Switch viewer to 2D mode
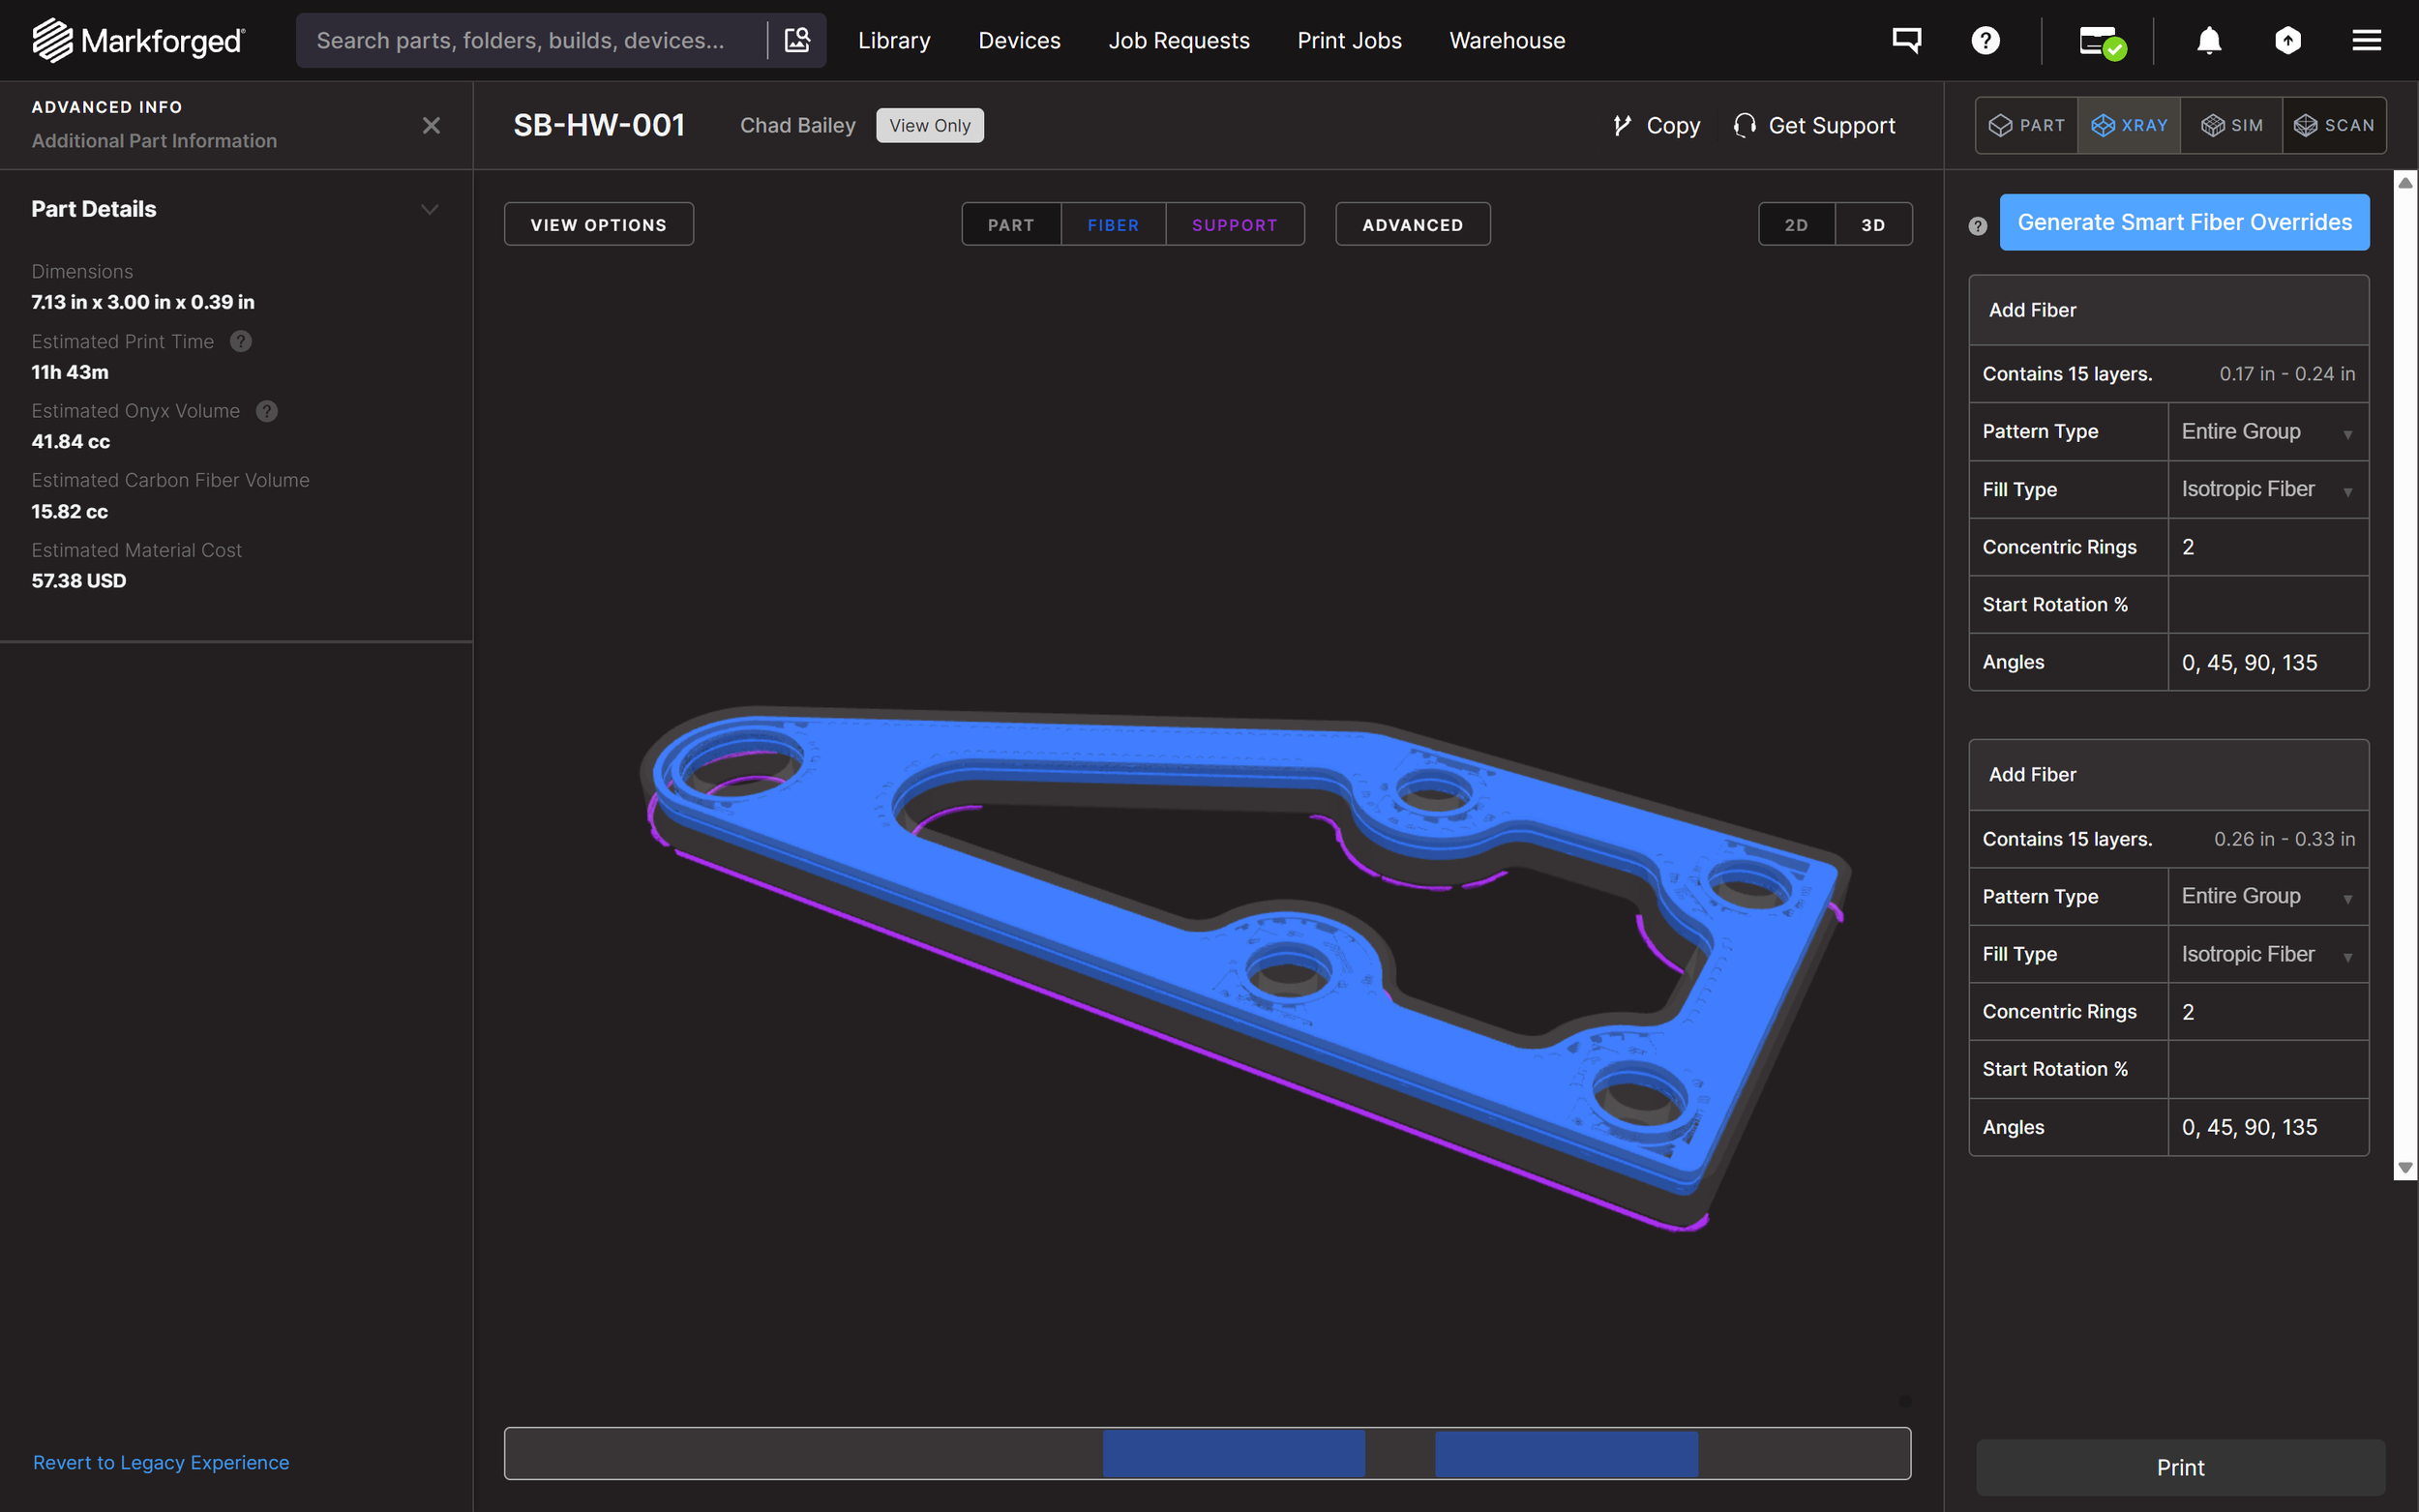The width and height of the screenshot is (2419, 1512). pyautogui.click(x=1796, y=224)
